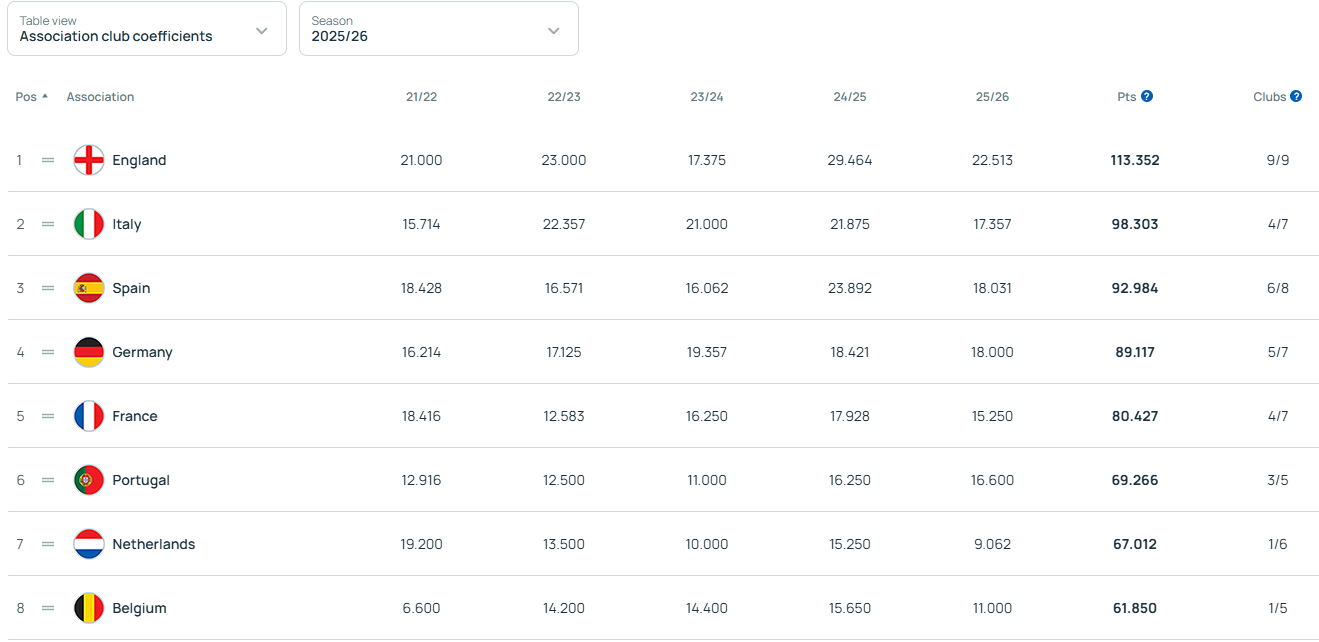Click the Association column header
The height and width of the screenshot is (642, 1319).
100,97
